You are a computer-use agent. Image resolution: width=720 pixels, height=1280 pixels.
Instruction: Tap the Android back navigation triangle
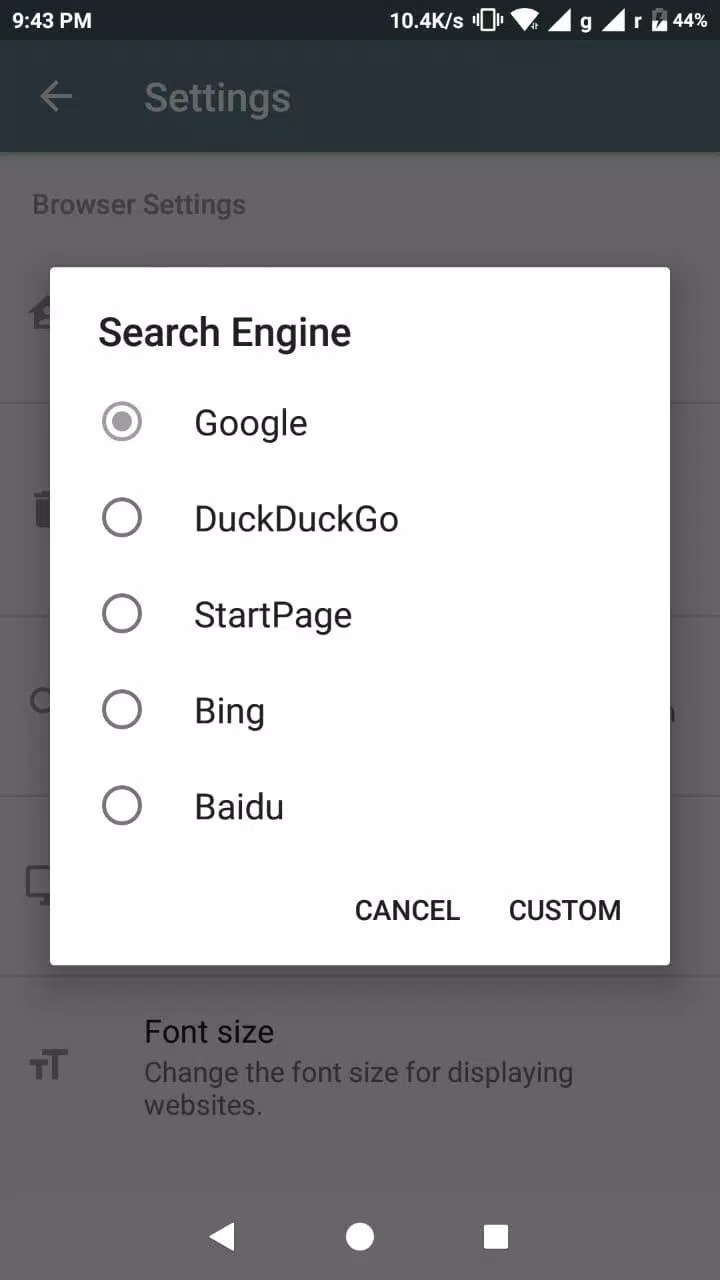coord(222,1237)
